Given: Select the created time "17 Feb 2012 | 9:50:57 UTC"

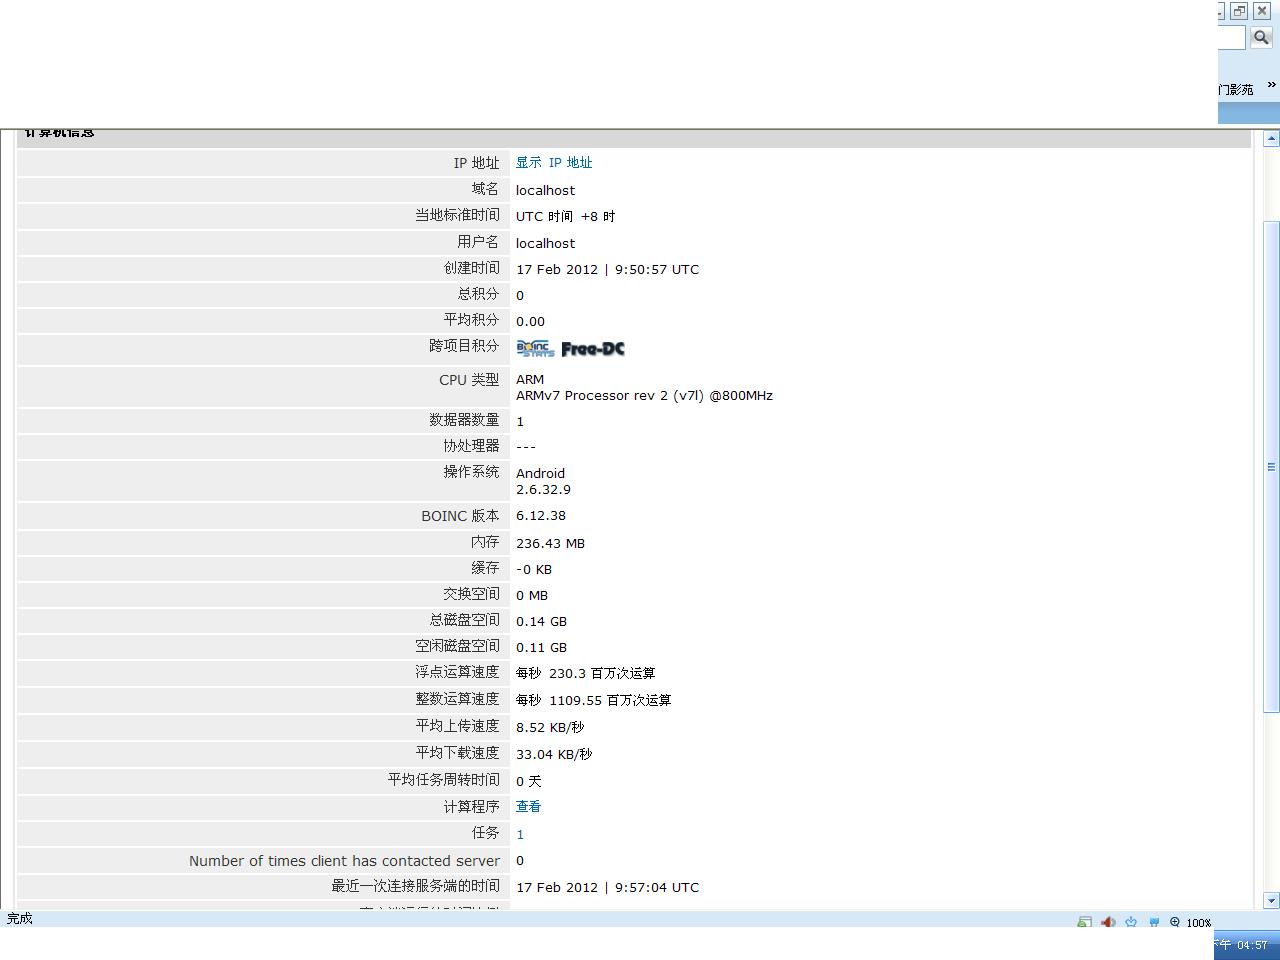Looking at the screenshot, I should pos(607,269).
